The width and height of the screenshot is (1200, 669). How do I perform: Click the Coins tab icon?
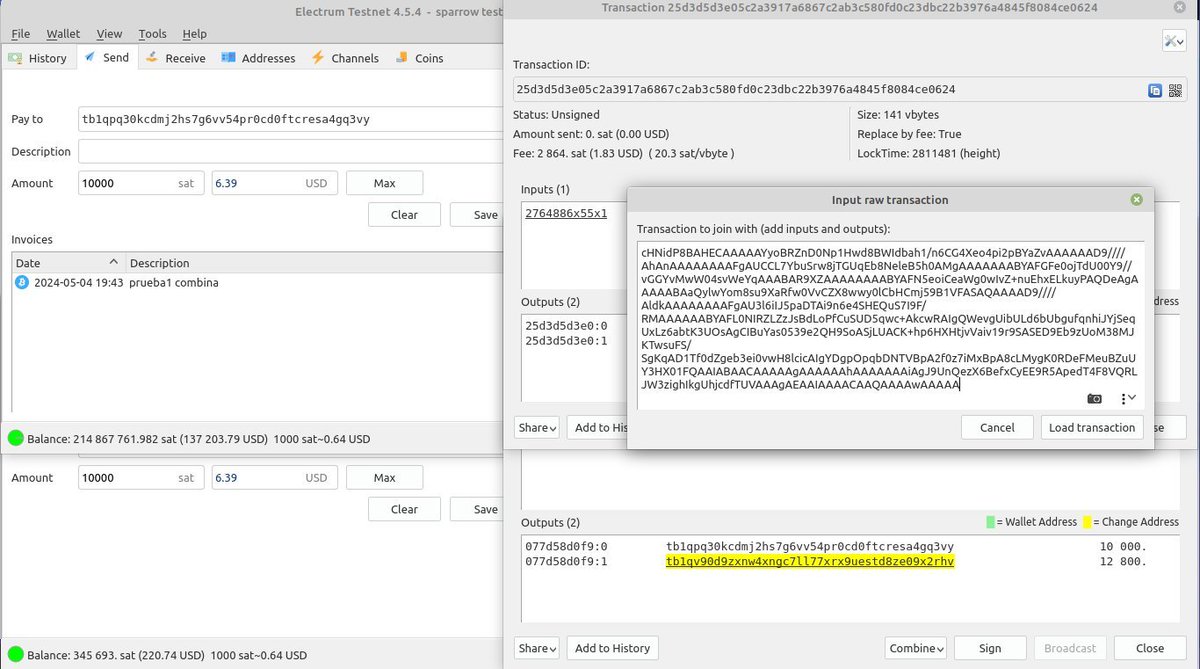402,58
